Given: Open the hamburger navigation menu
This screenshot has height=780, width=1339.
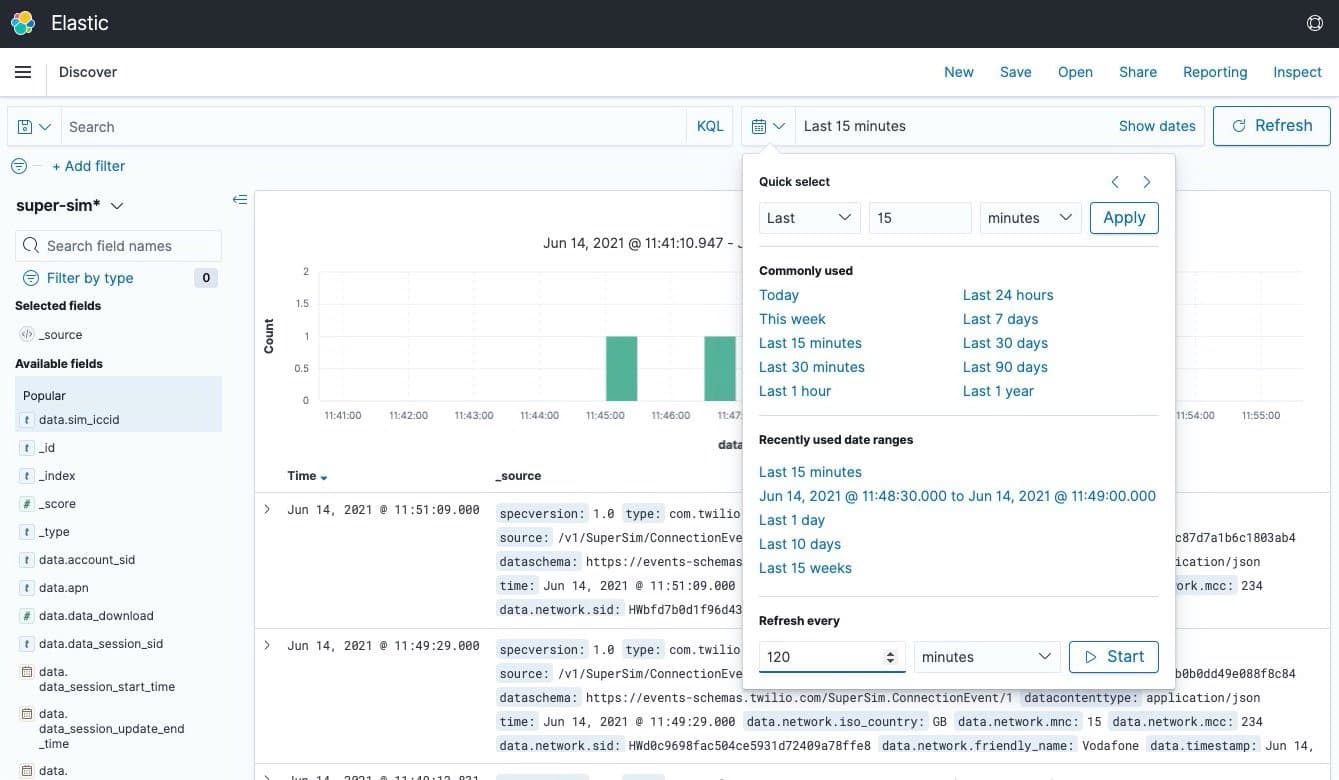Looking at the screenshot, I should point(23,72).
